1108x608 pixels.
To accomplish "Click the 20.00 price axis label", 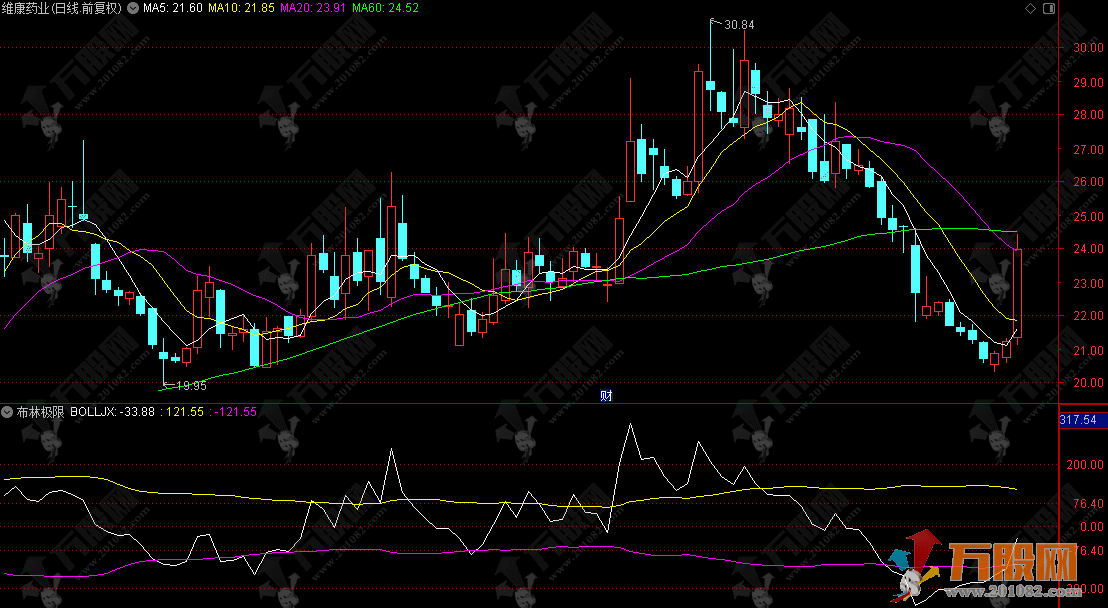I will [1086, 383].
